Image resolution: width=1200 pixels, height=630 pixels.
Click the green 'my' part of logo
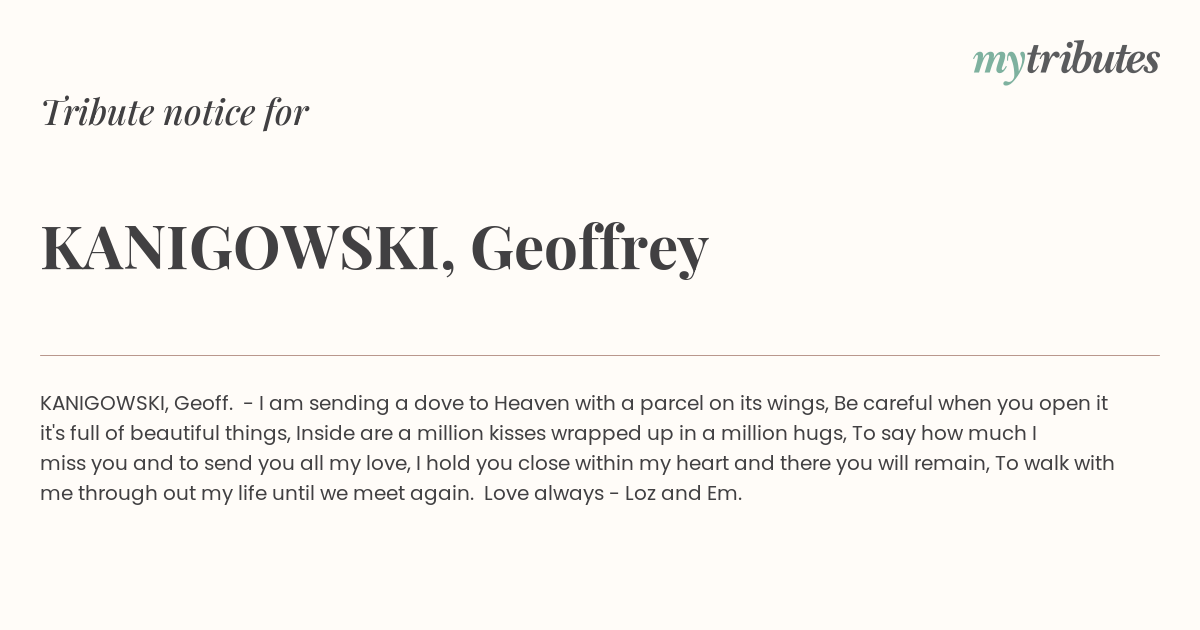click(998, 64)
